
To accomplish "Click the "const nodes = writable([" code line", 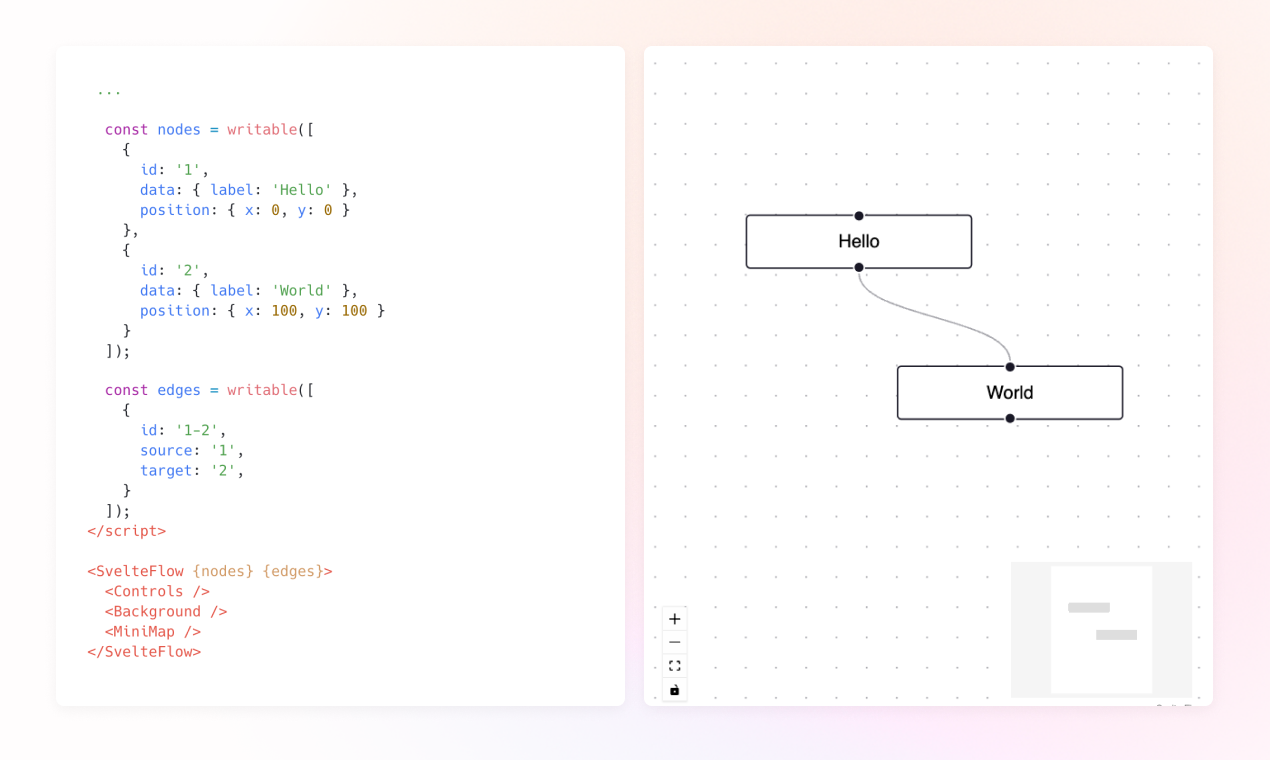I will pyautogui.click(x=210, y=130).
